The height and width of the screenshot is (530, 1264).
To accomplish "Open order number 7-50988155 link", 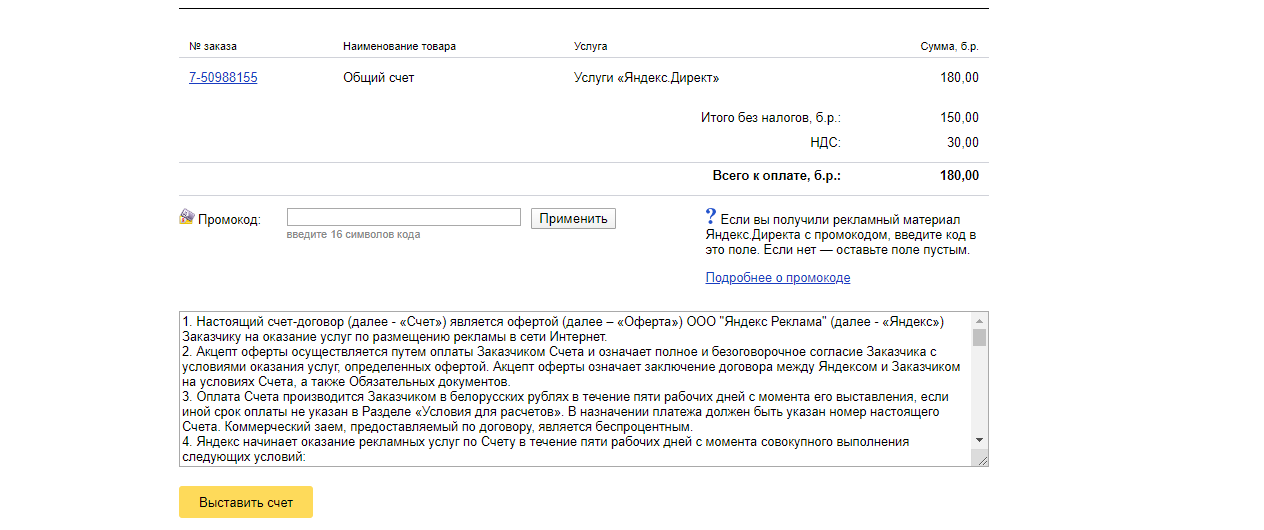I will (223, 77).
